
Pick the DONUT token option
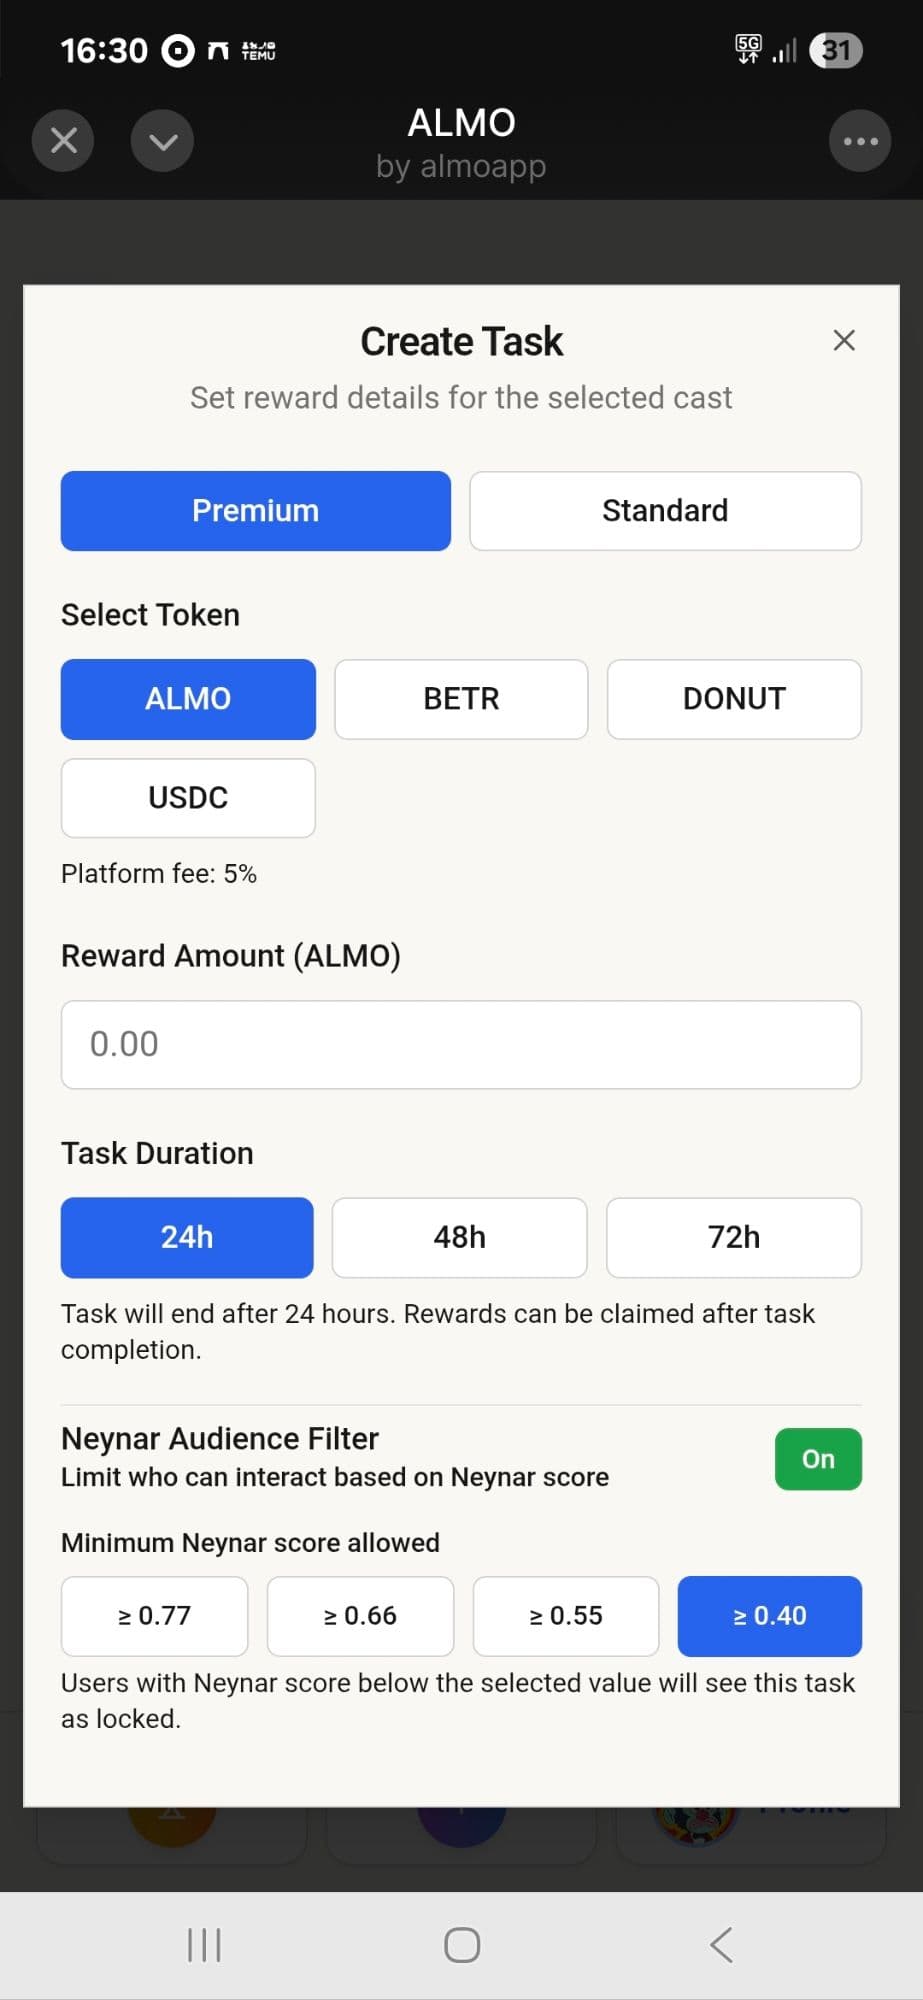click(x=734, y=699)
